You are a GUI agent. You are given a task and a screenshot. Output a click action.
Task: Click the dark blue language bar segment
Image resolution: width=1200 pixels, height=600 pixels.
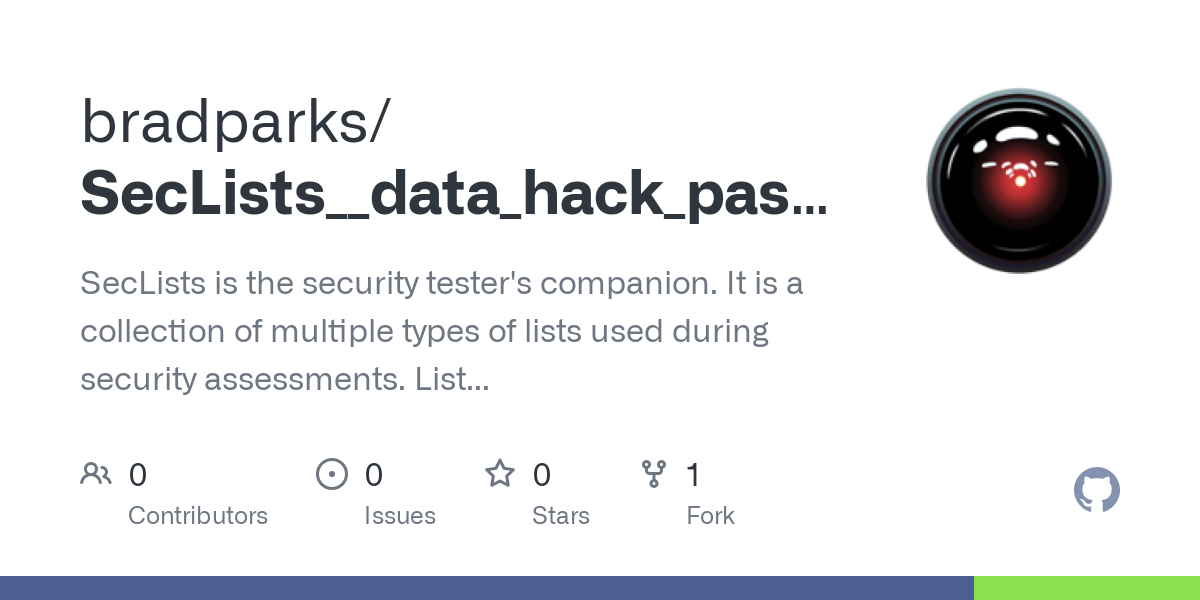pos(487,588)
